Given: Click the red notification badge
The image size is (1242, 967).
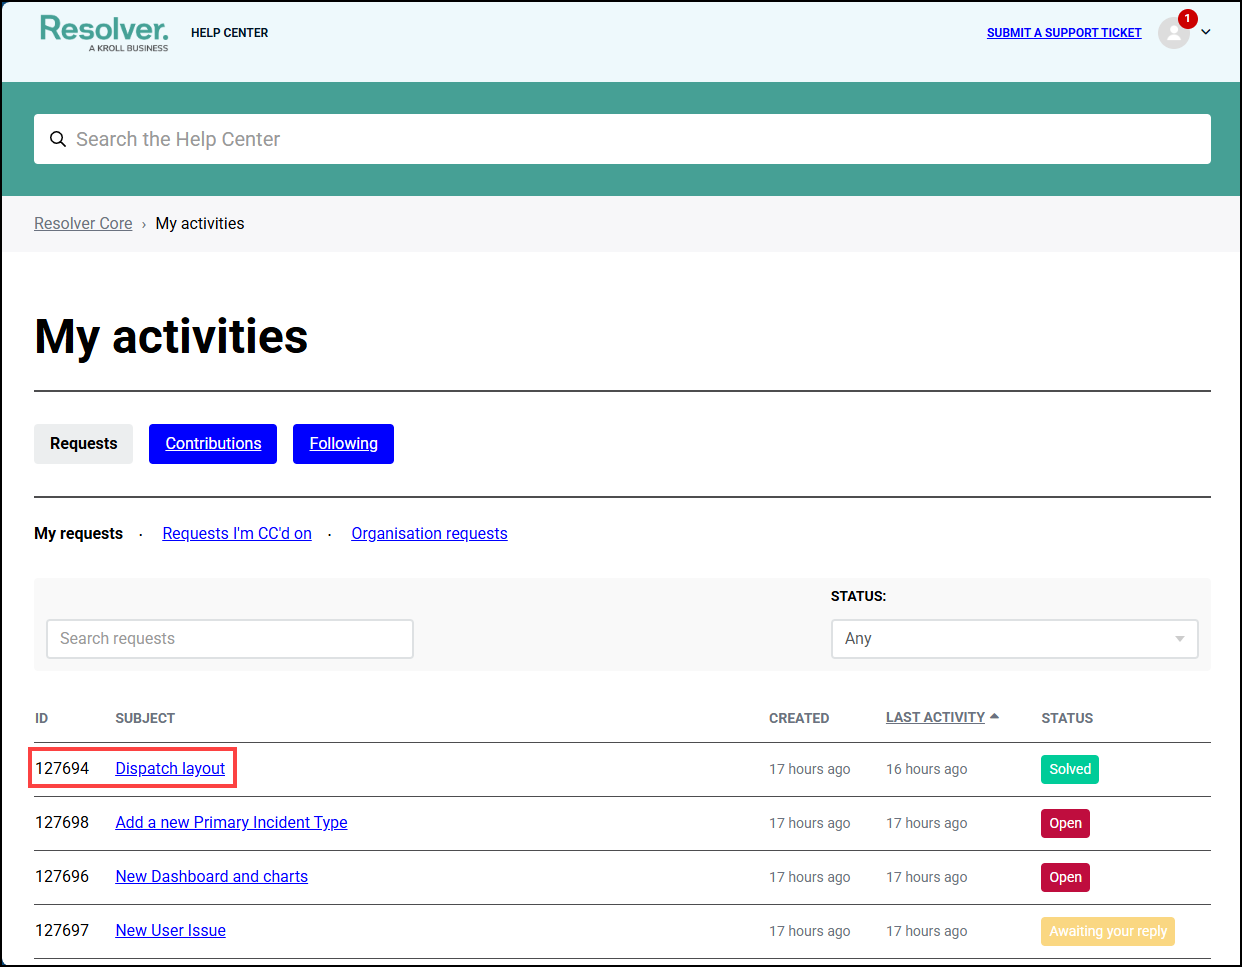Looking at the screenshot, I should 1187,19.
